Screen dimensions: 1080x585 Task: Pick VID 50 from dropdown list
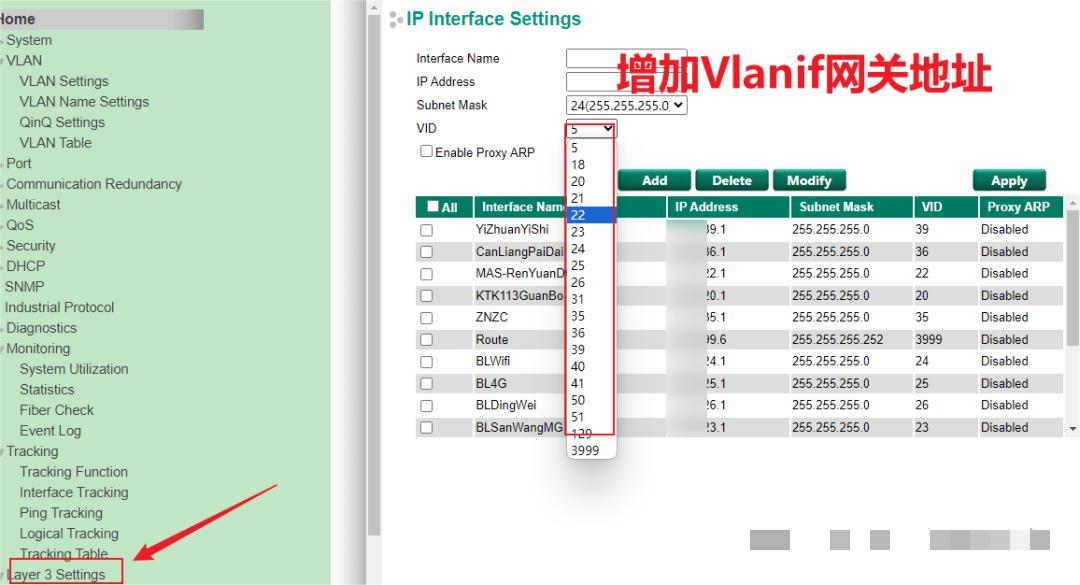tap(591, 400)
